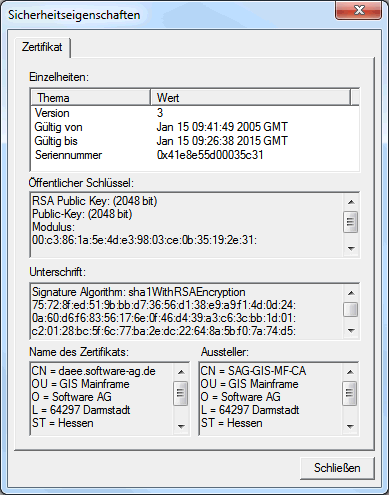
Task: Click the Aussteller scrollbar thumb
Action: point(350,393)
